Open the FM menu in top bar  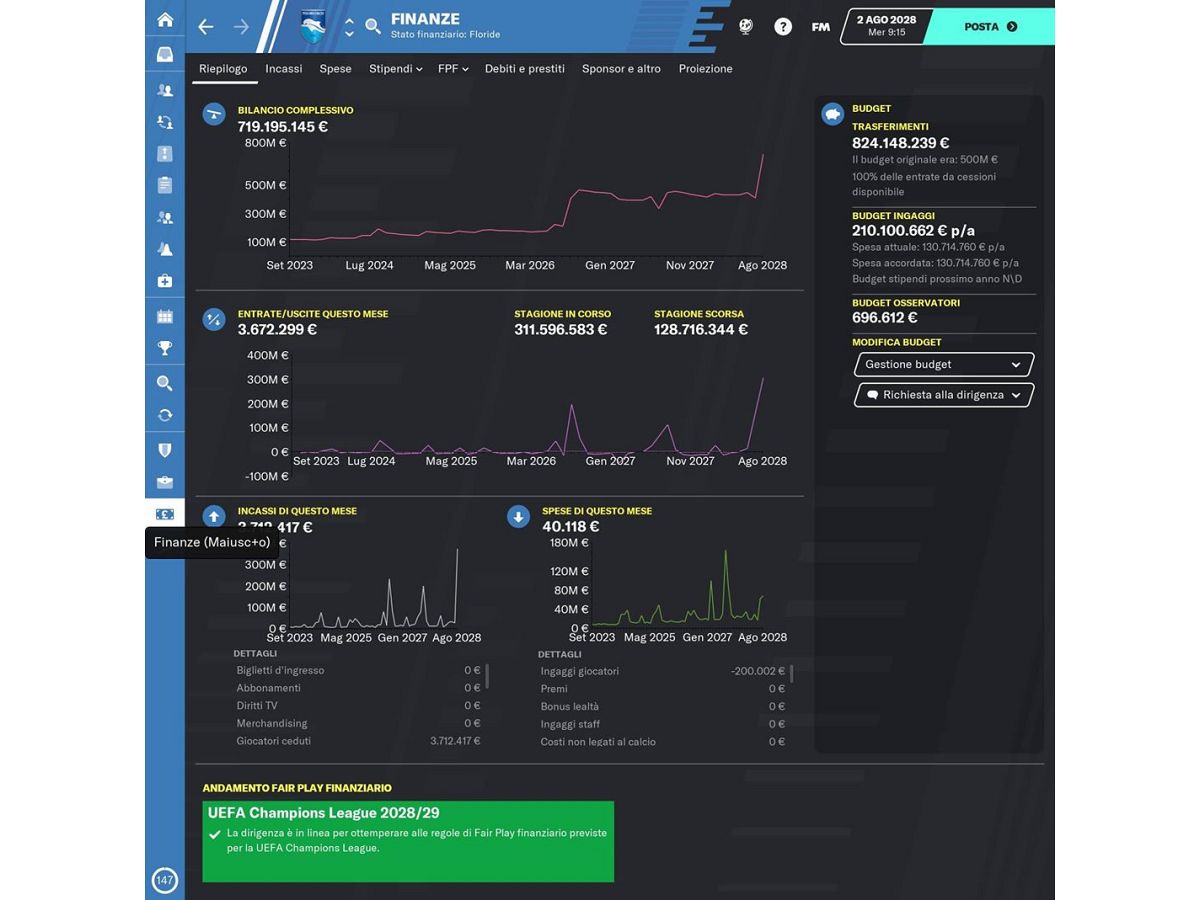coord(820,27)
